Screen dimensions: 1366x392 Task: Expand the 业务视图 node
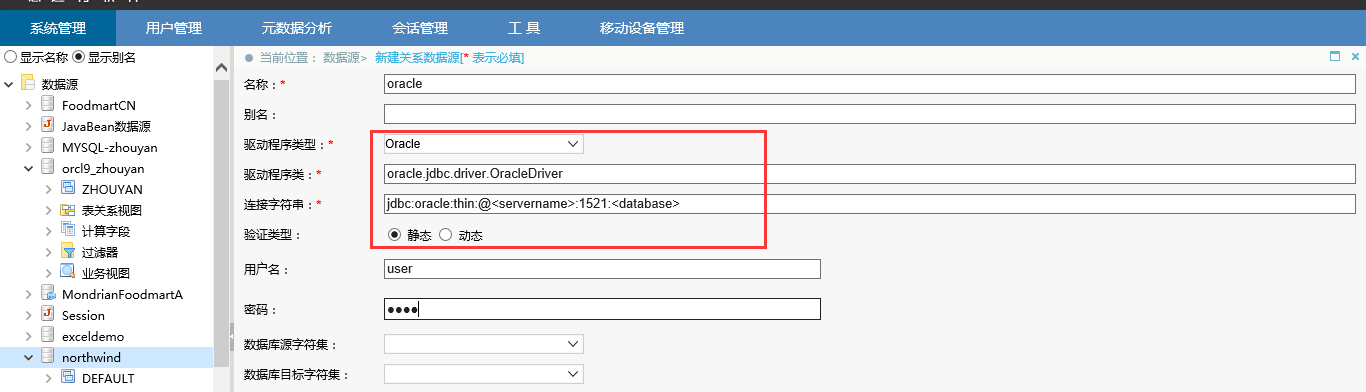tap(49, 273)
